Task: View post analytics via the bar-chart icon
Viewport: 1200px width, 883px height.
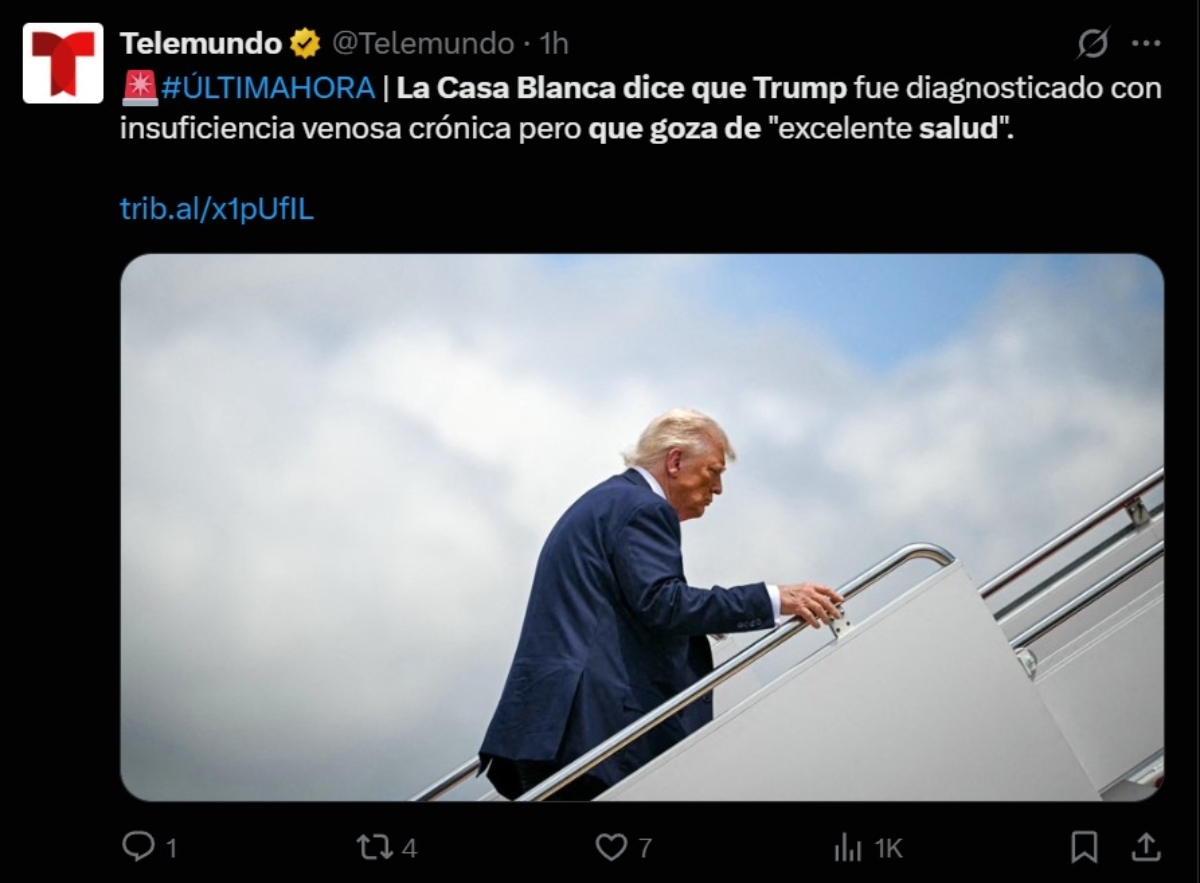Action: click(x=849, y=848)
